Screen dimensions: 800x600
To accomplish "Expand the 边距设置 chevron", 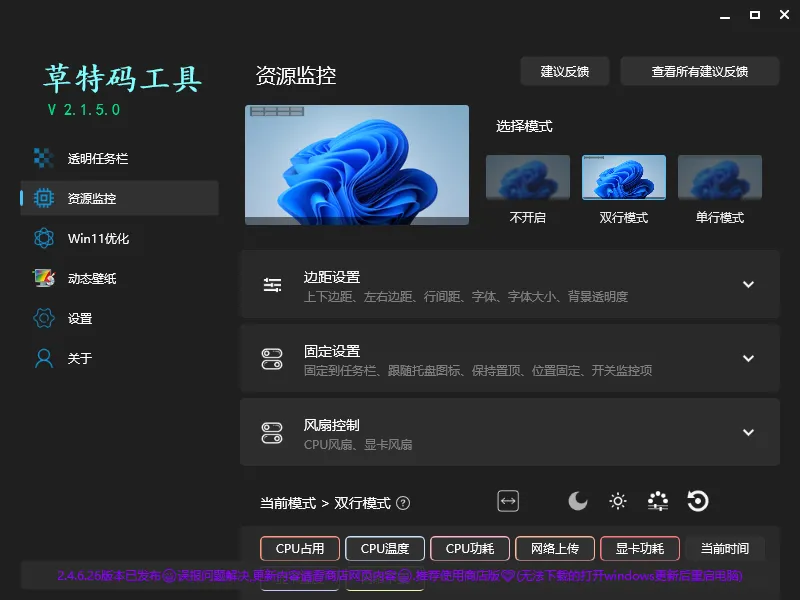I will click(748, 285).
